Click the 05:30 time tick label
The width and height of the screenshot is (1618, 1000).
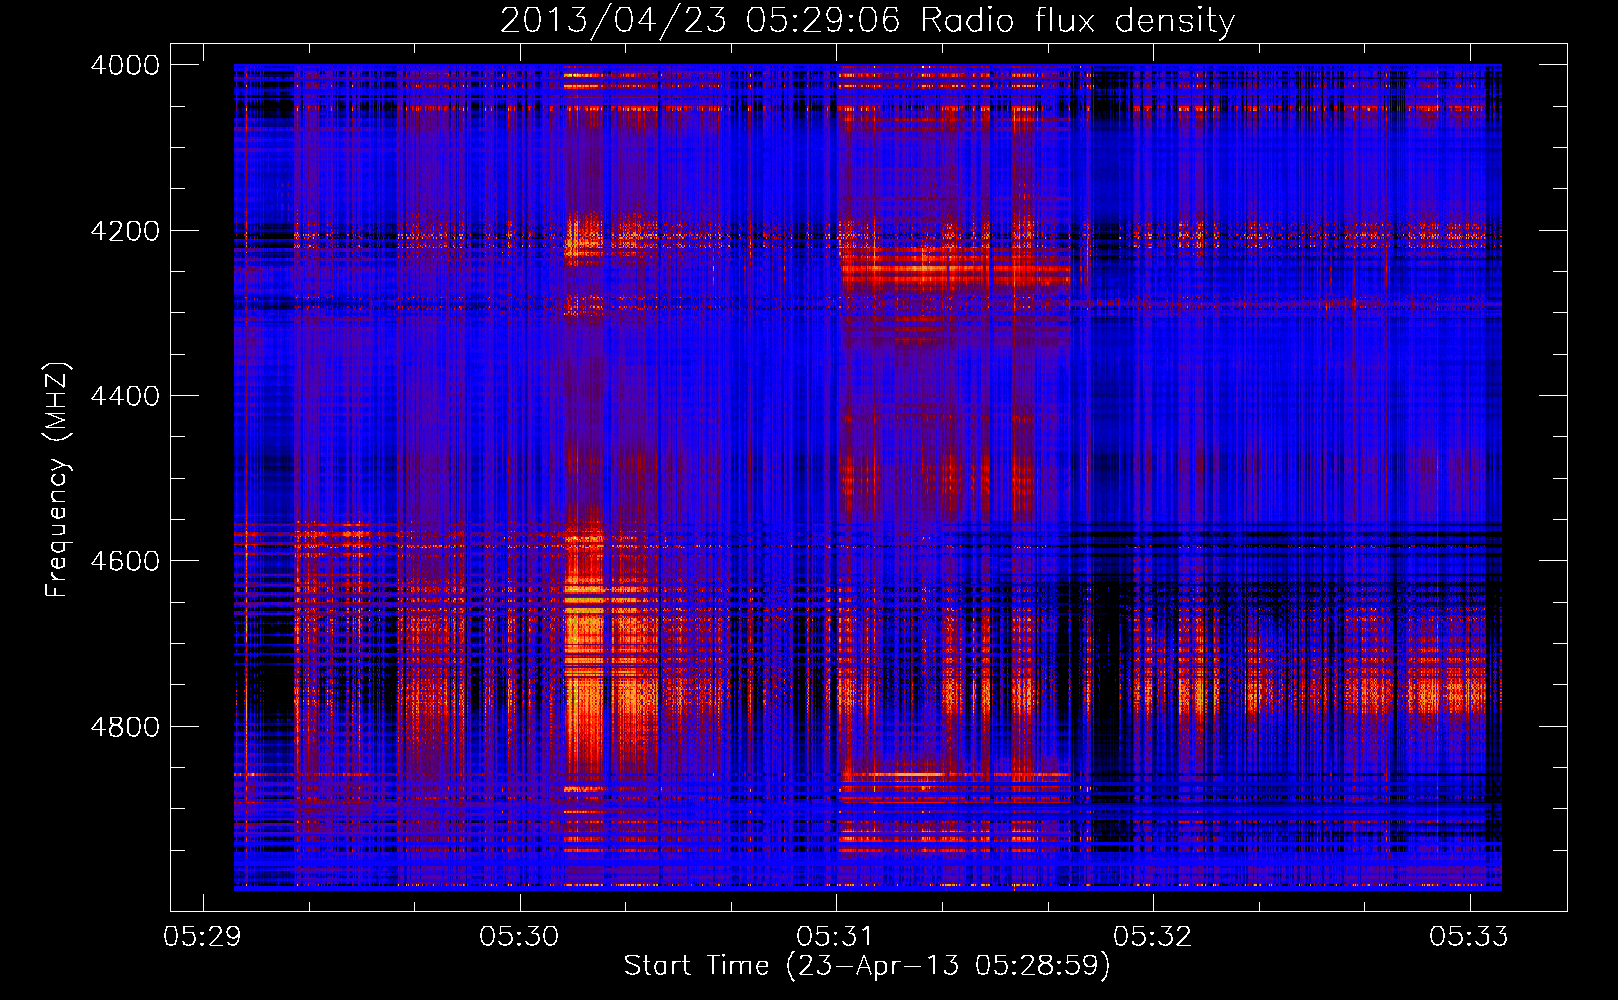[519, 936]
